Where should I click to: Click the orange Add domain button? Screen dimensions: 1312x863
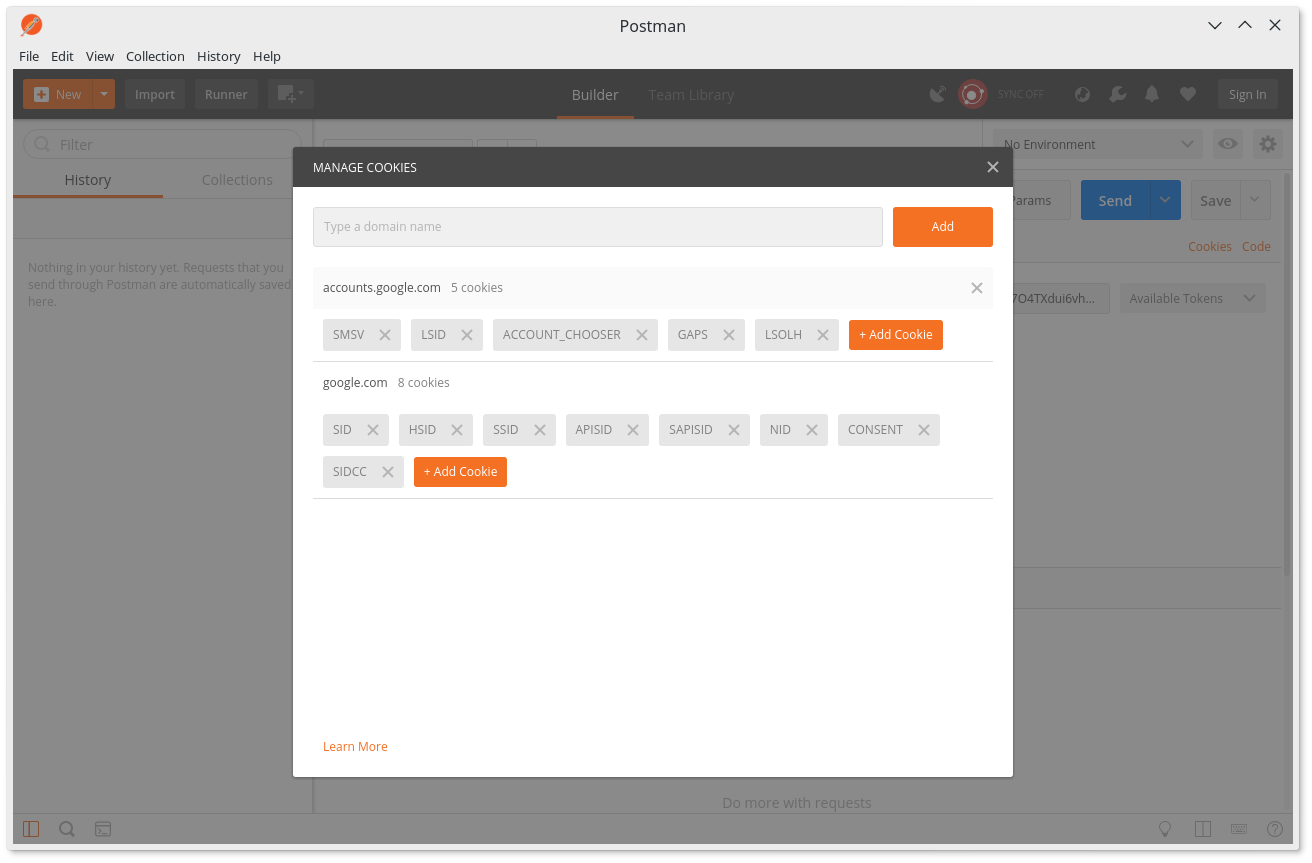pyautogui.click(x=943, y=227)
